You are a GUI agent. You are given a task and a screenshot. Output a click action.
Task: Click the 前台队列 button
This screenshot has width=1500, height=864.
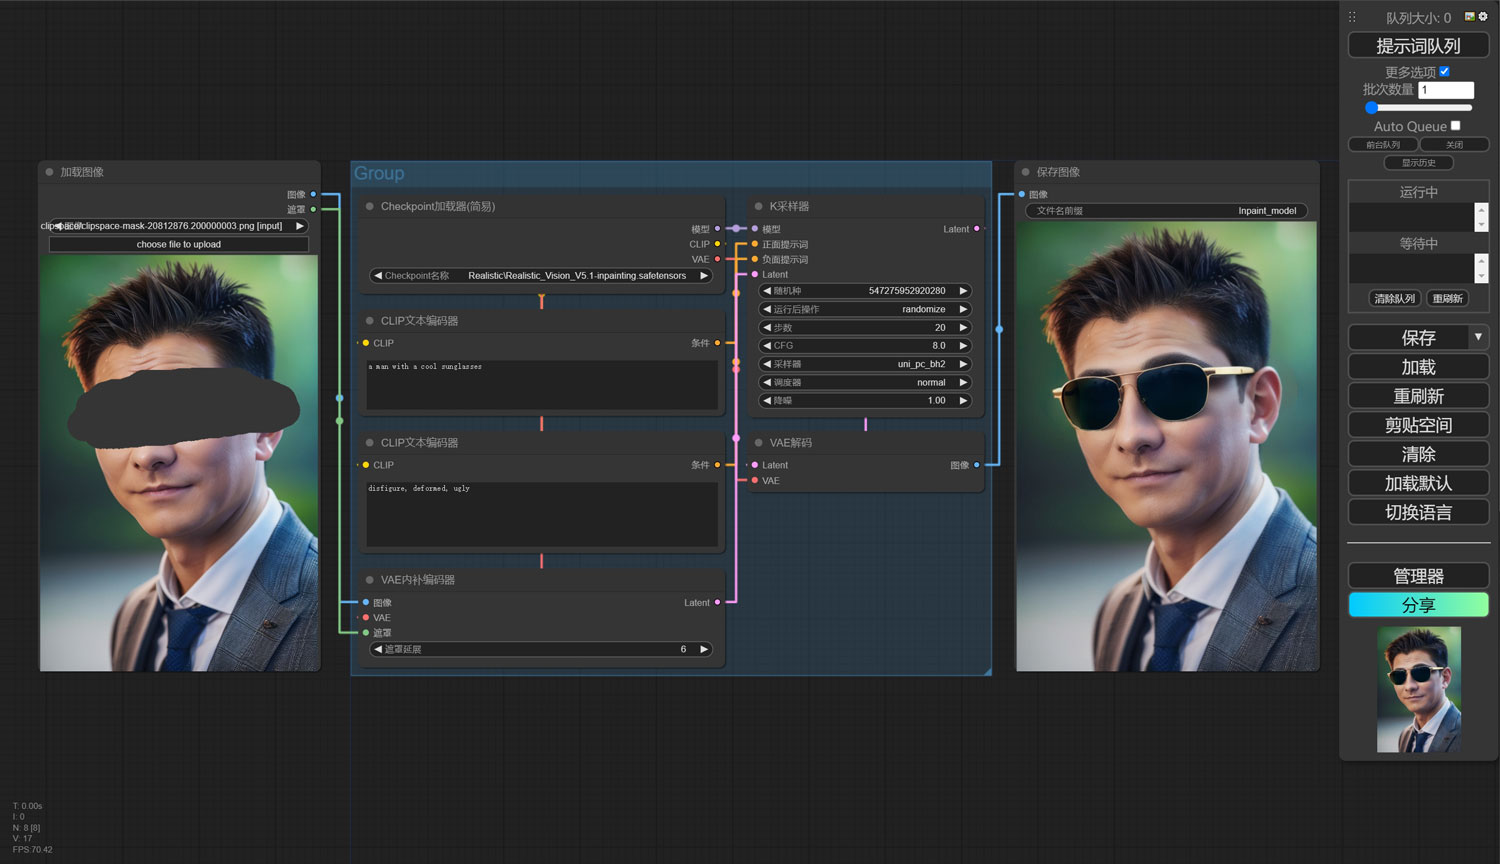tap(1383, 145)
